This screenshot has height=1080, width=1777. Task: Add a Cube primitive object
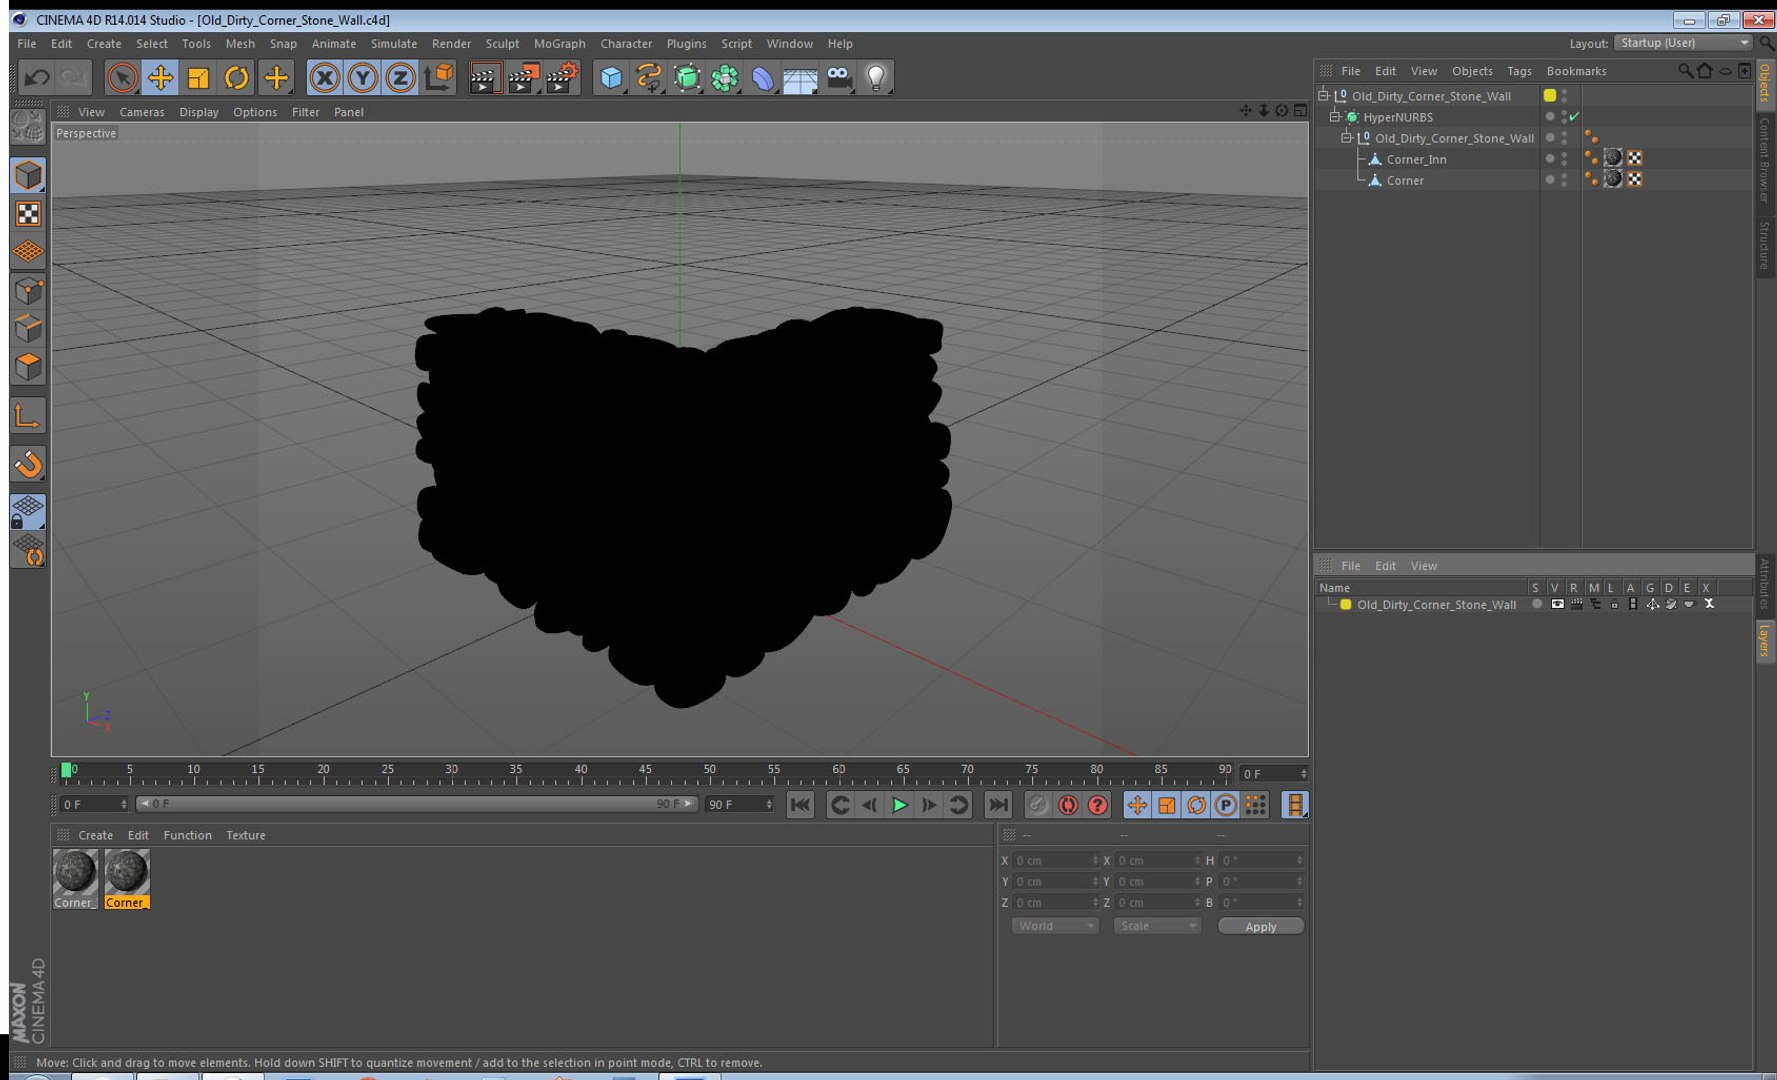pos(611,77)
